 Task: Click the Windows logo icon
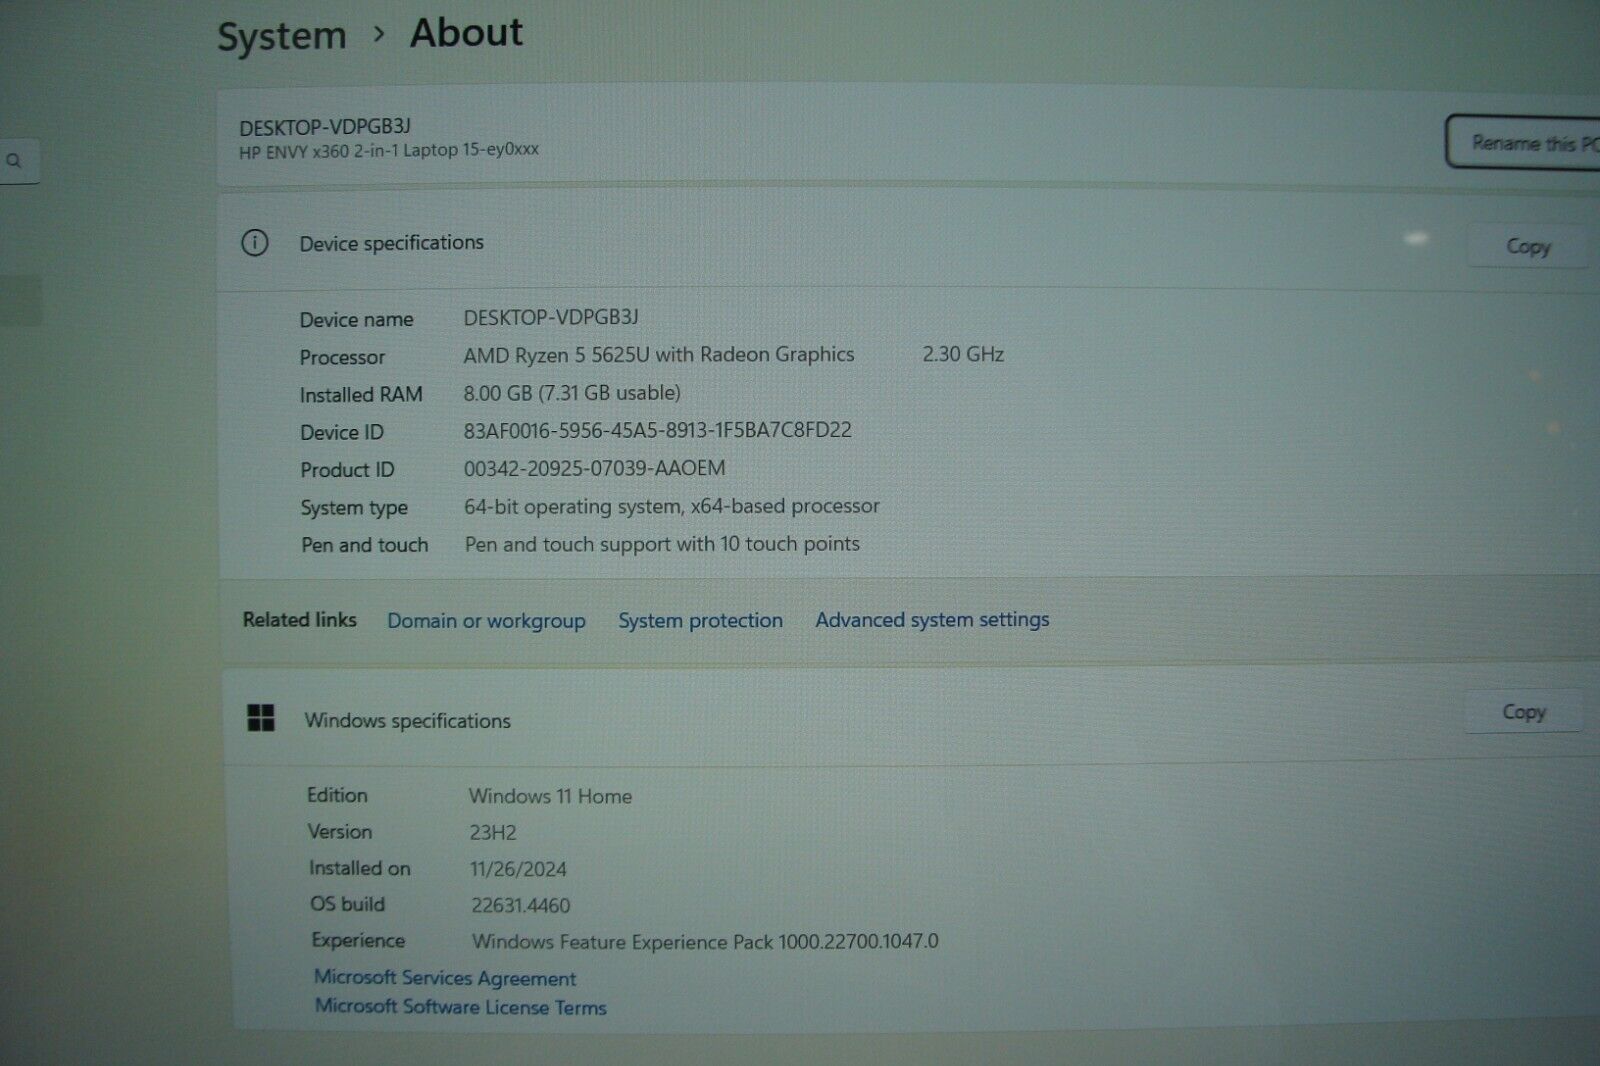261,718
